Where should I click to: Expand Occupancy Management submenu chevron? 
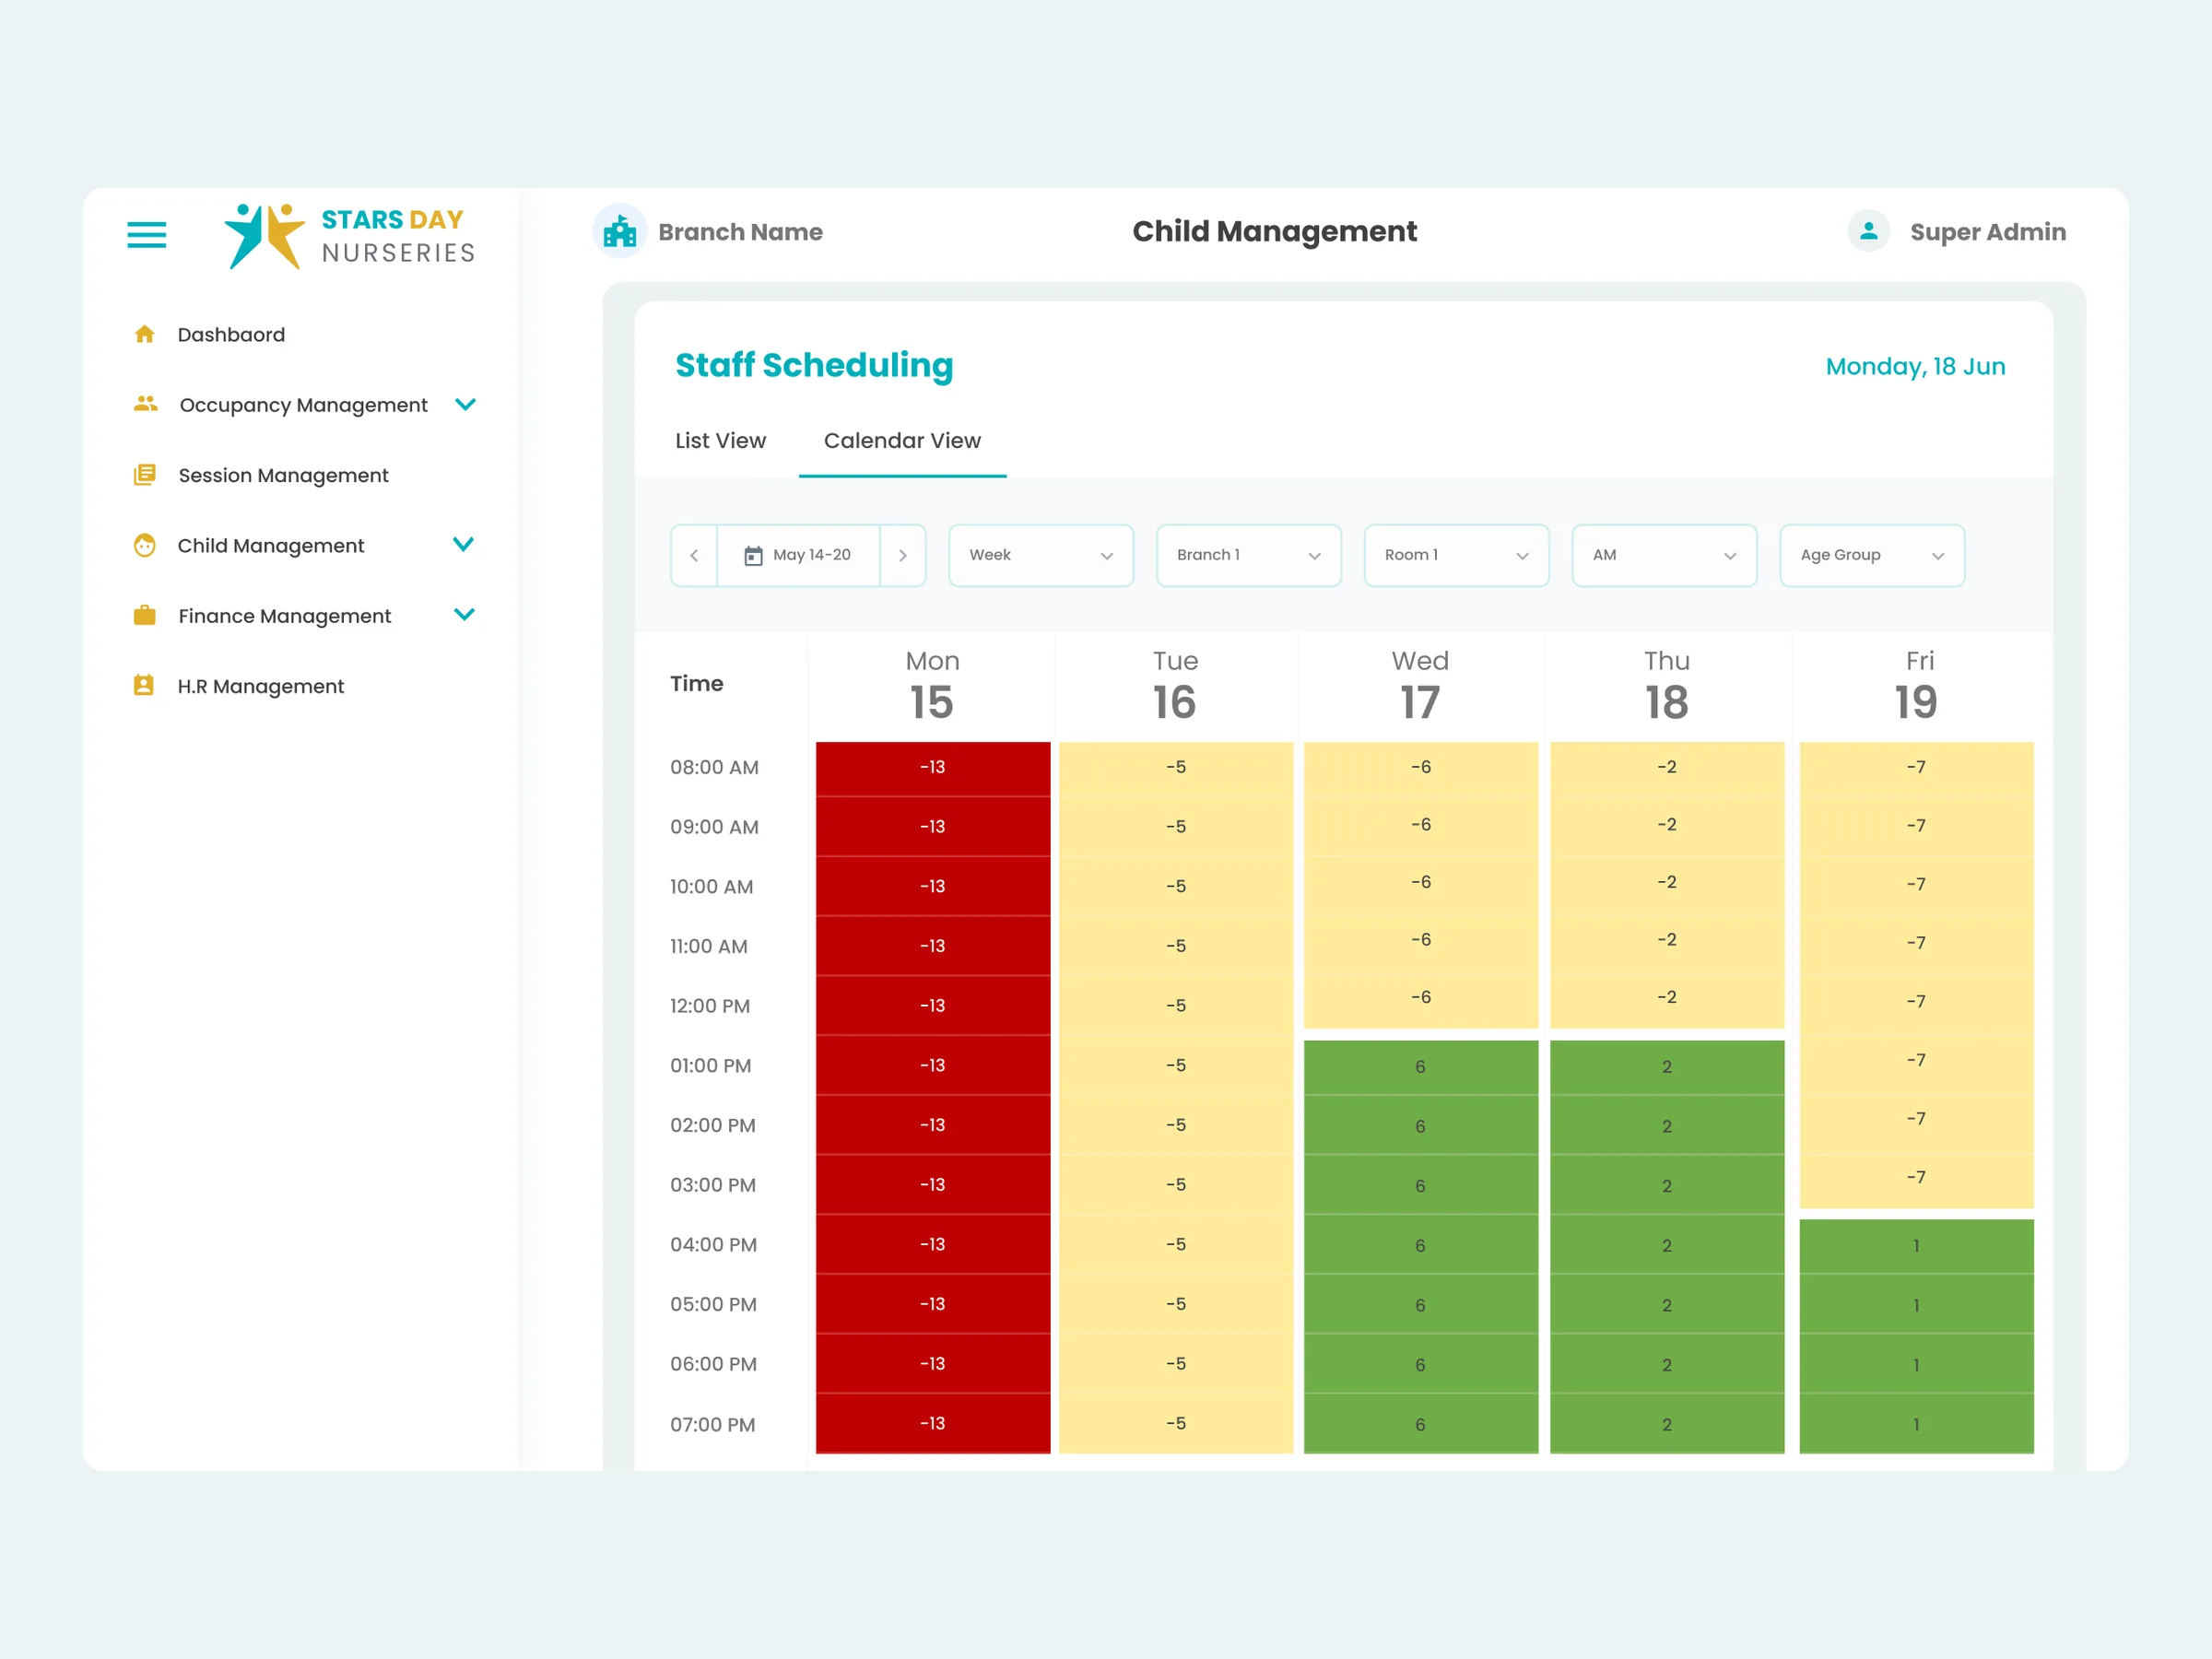coord(465,404)
